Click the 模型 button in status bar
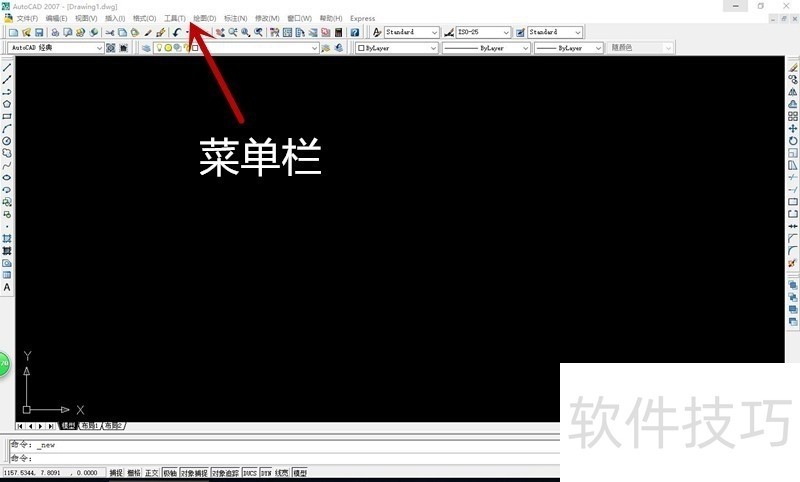 (x=300, y=473)
